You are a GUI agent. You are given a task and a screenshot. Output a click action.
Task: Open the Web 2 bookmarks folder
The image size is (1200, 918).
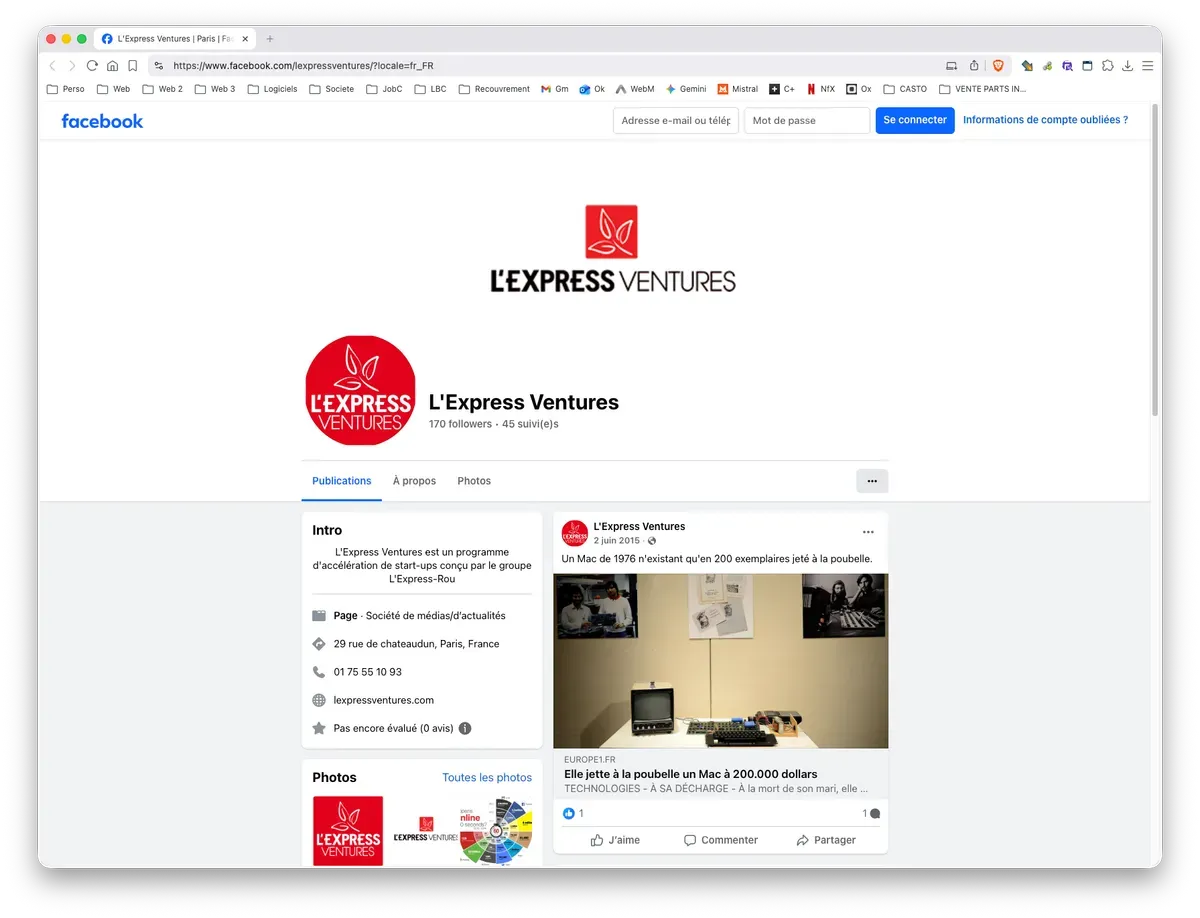click(163, 89)
